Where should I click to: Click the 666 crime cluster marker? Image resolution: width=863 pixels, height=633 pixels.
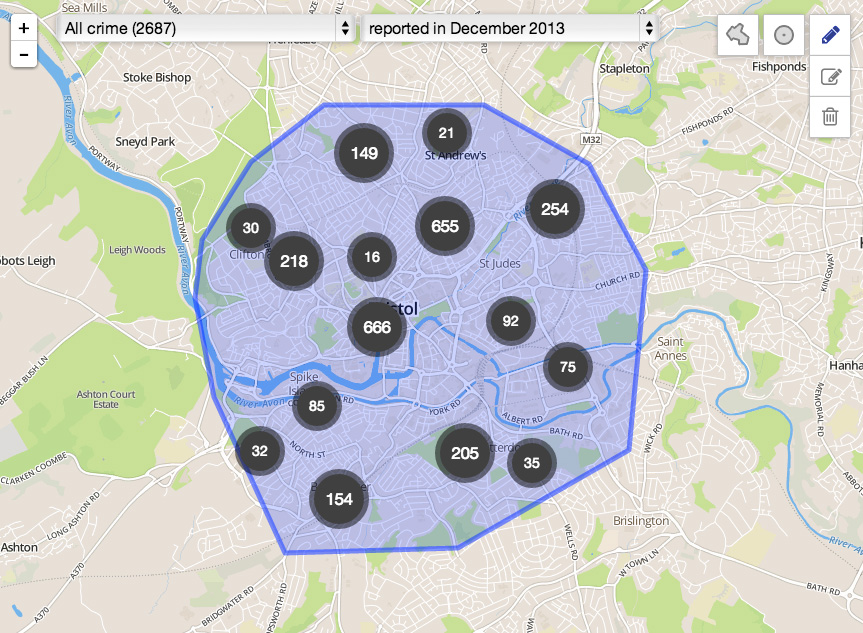377,328
